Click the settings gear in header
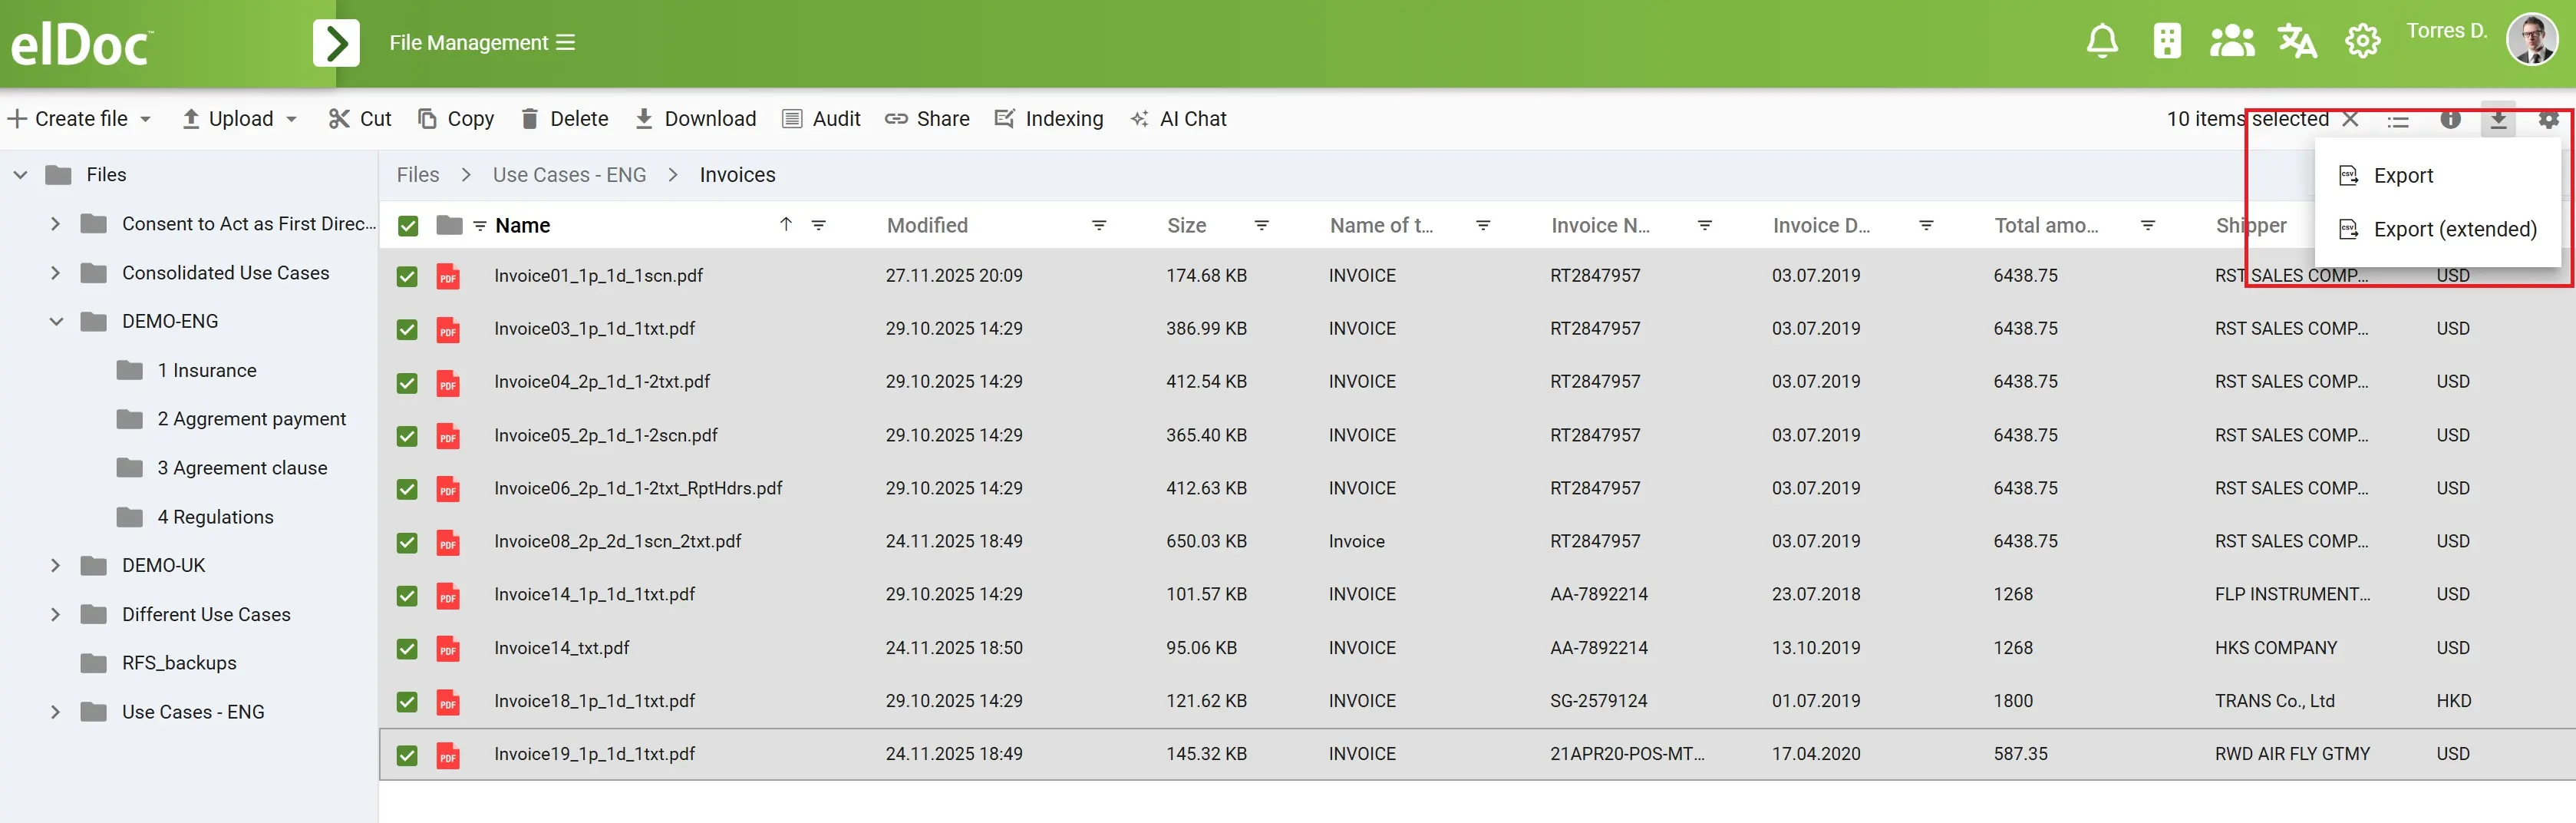Viewport: 2576px width, 823px height. coord(2361,41)
